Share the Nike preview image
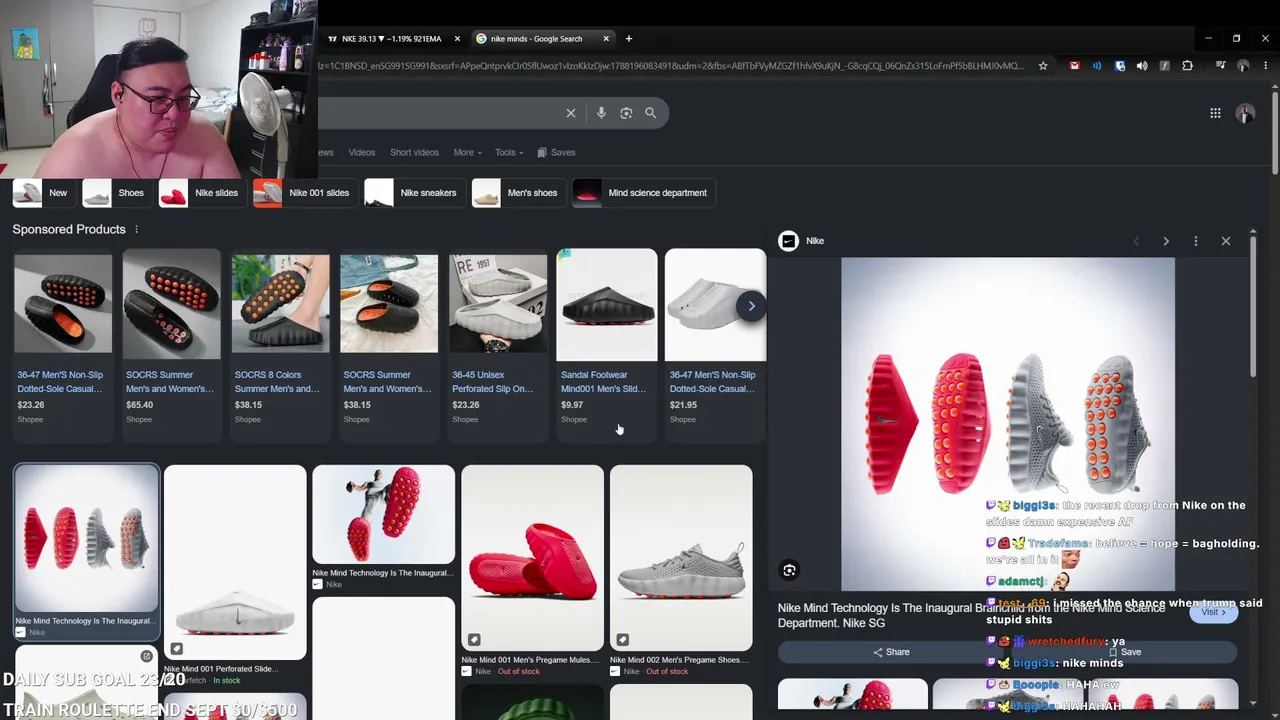This screenshot has height=720, width=1280. pos(891,652)
